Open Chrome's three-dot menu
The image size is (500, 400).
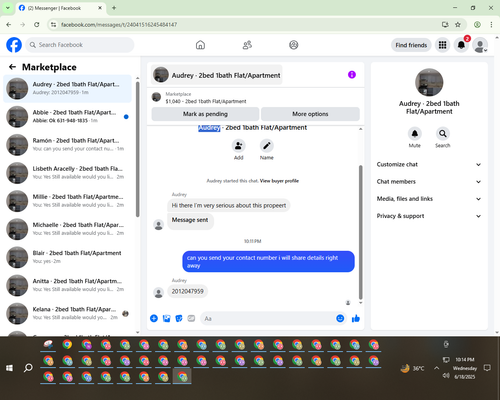click(491, 24)
